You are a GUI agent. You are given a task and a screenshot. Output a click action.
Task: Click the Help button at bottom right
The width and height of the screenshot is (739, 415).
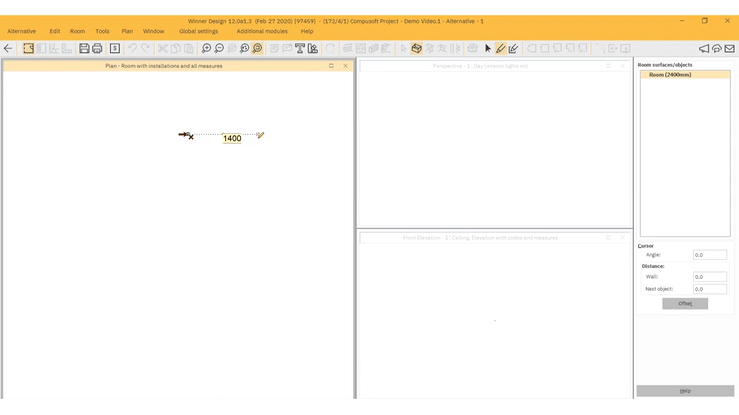(685, 391)
